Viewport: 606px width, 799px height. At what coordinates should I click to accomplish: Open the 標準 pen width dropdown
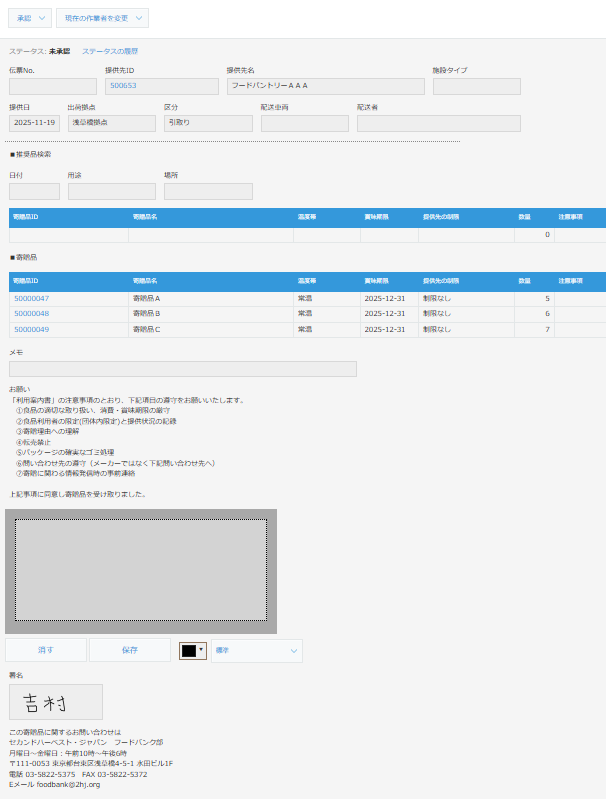pyautogui.click(x=256, y=651)
